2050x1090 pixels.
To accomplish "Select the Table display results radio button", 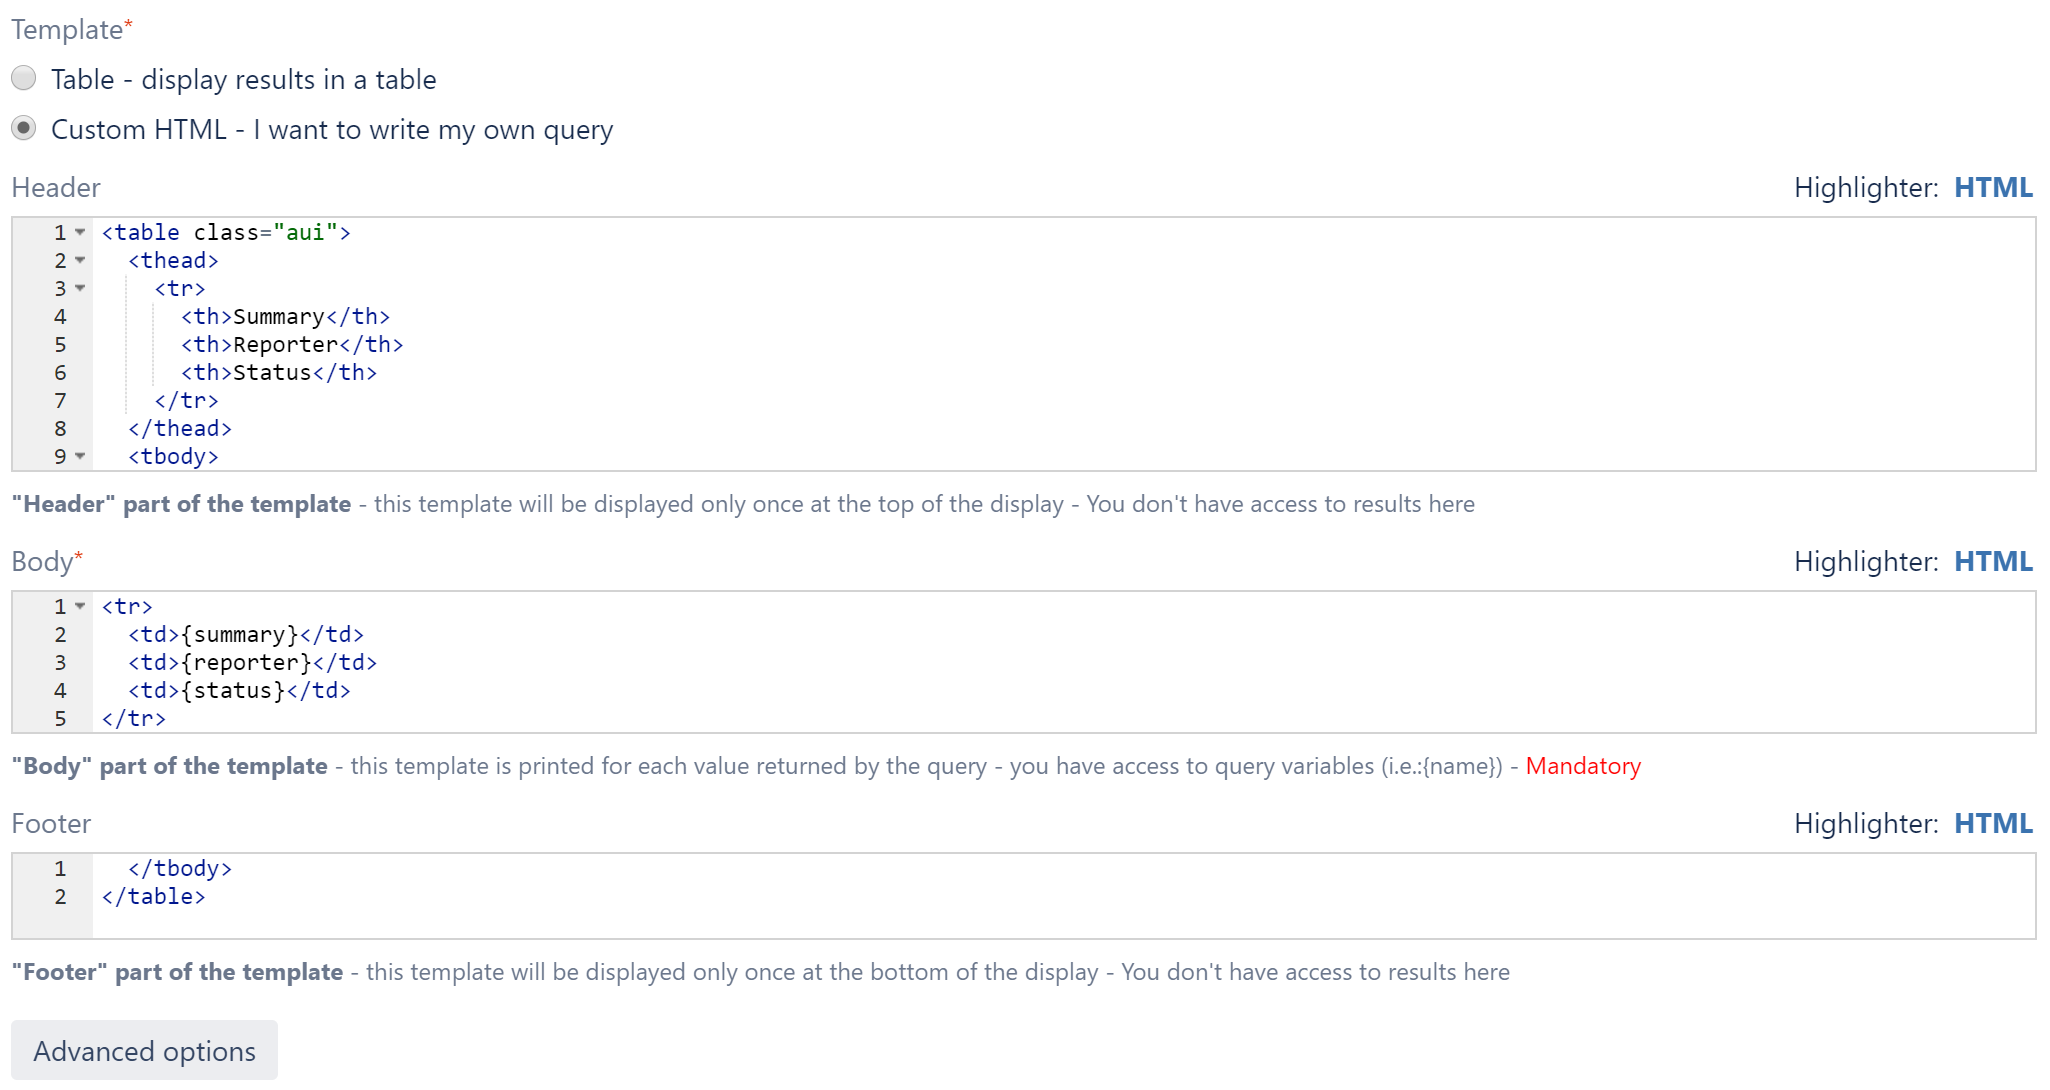I will (24, 78).
